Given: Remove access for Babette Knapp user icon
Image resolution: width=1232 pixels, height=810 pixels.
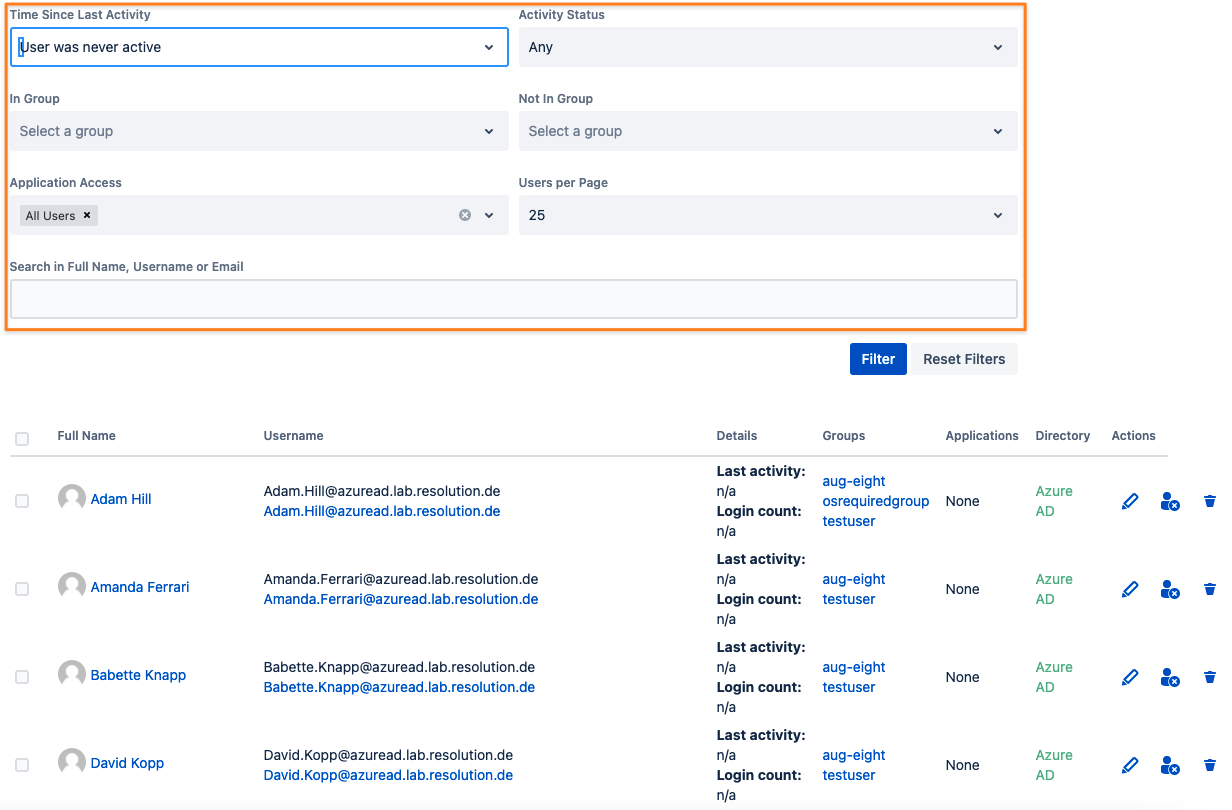Looking at the screenshot, I should point(1170,677).
